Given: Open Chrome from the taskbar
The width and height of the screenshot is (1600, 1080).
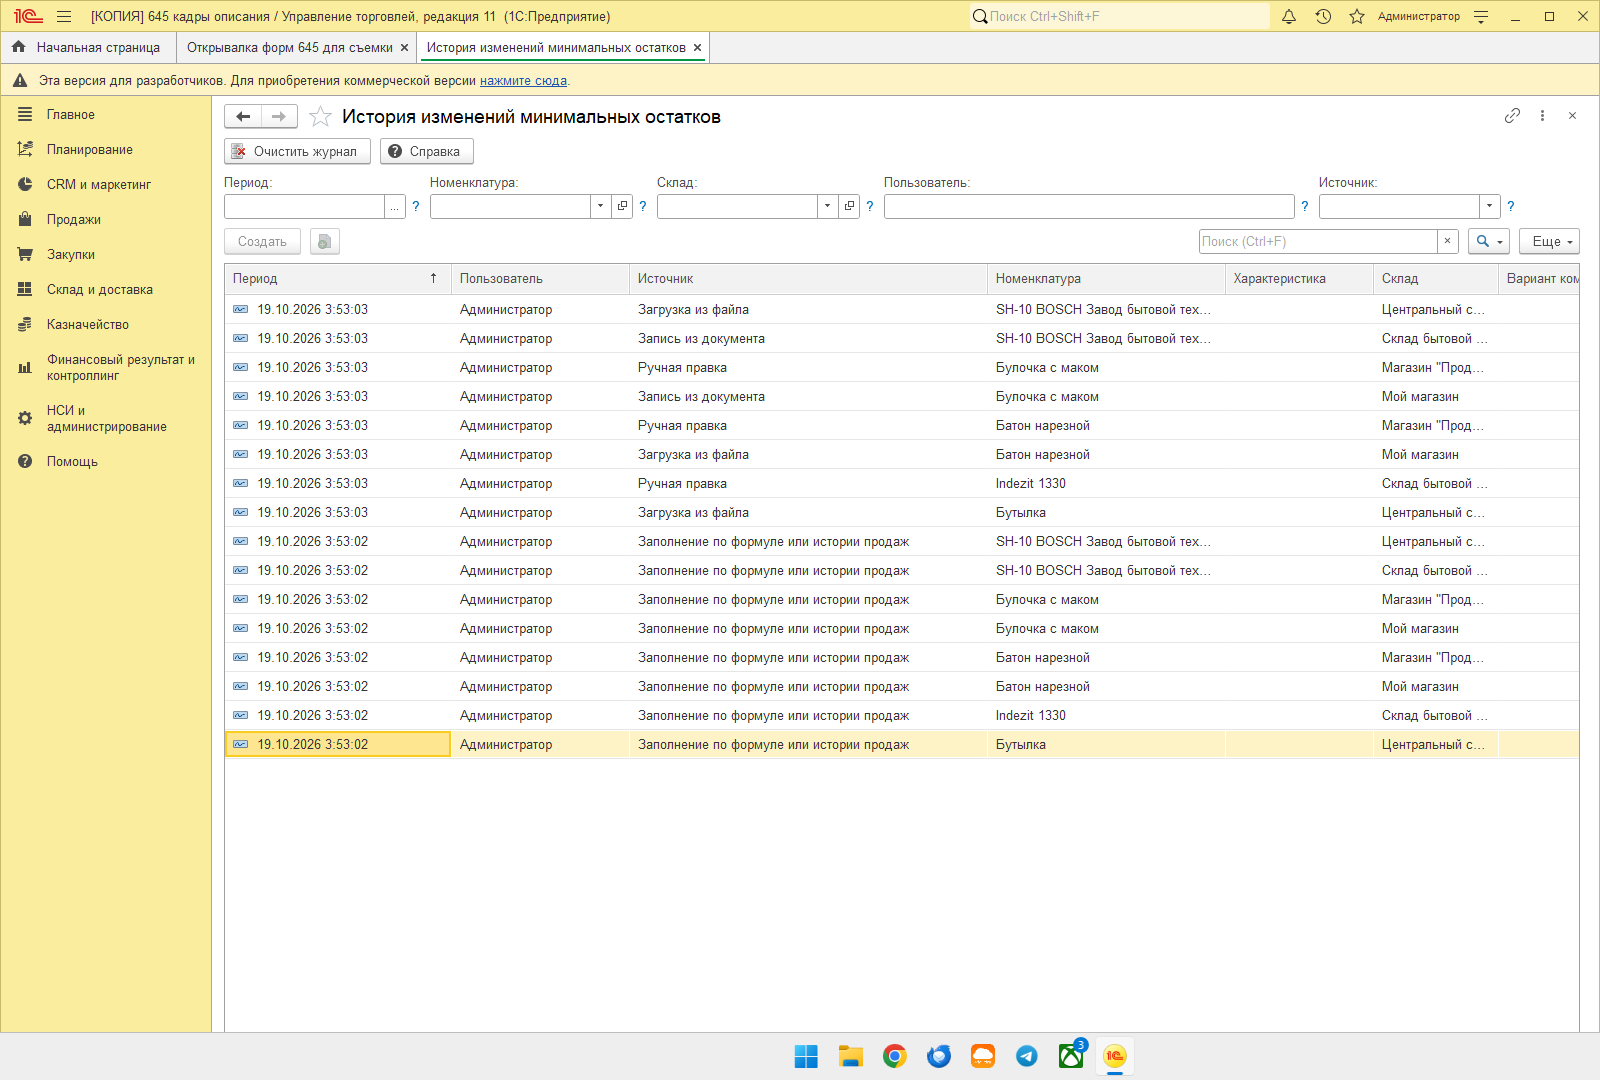Looking at the screenshot, I should [895, 1056].
